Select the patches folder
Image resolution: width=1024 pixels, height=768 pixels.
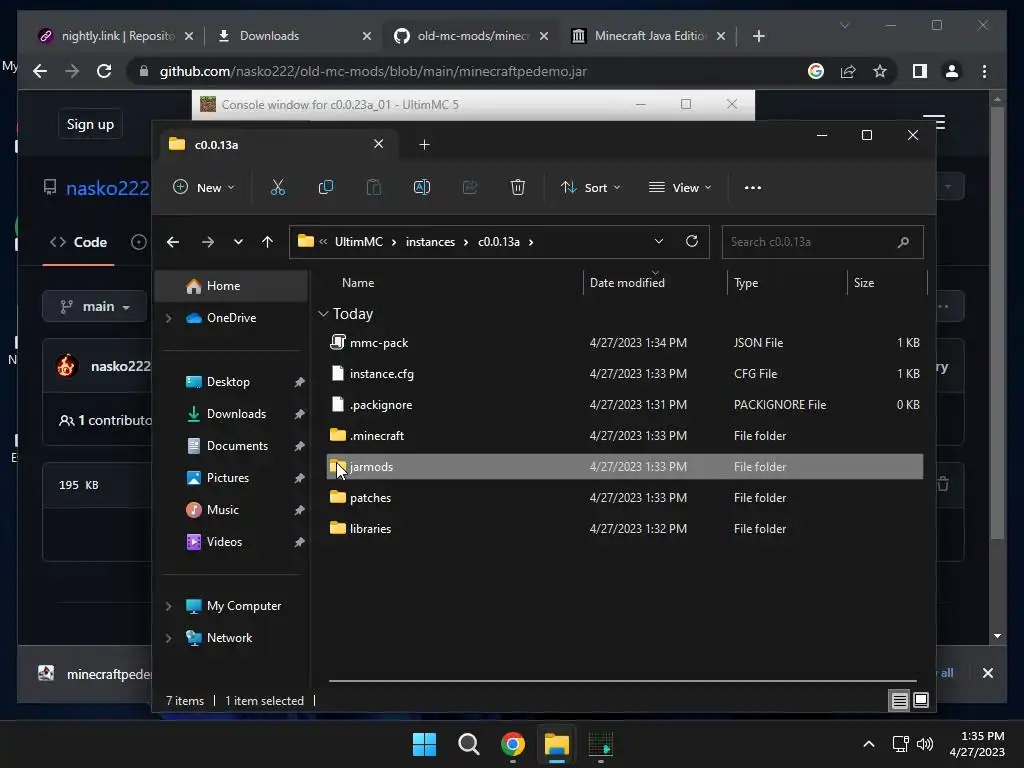(624, 498)
